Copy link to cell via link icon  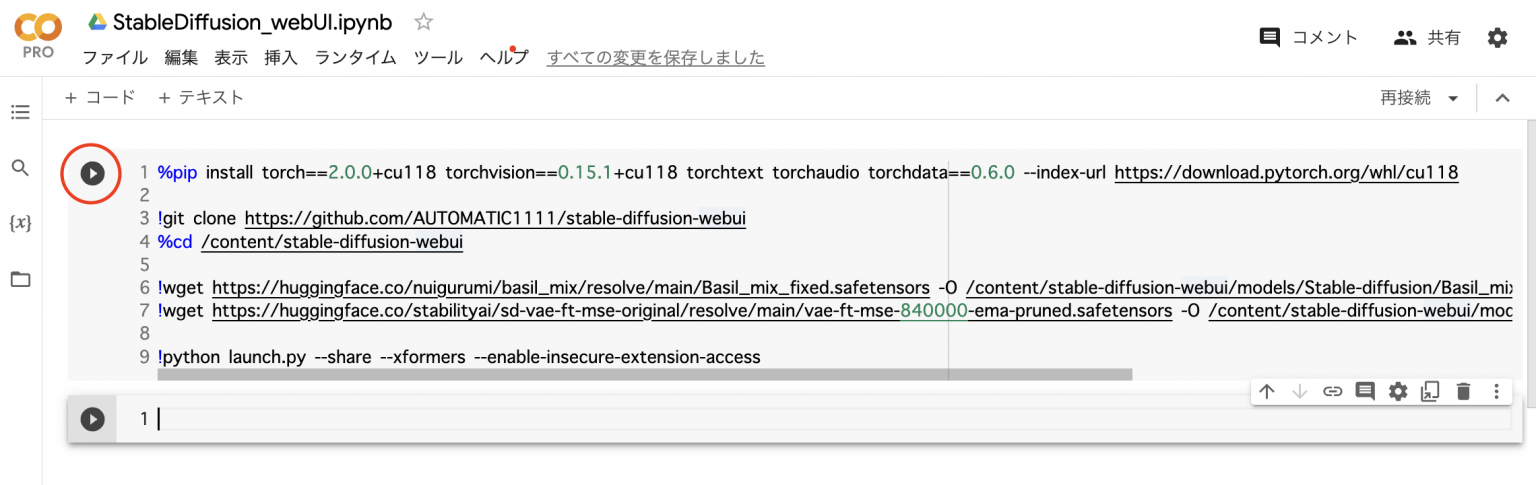(1332, 392)
